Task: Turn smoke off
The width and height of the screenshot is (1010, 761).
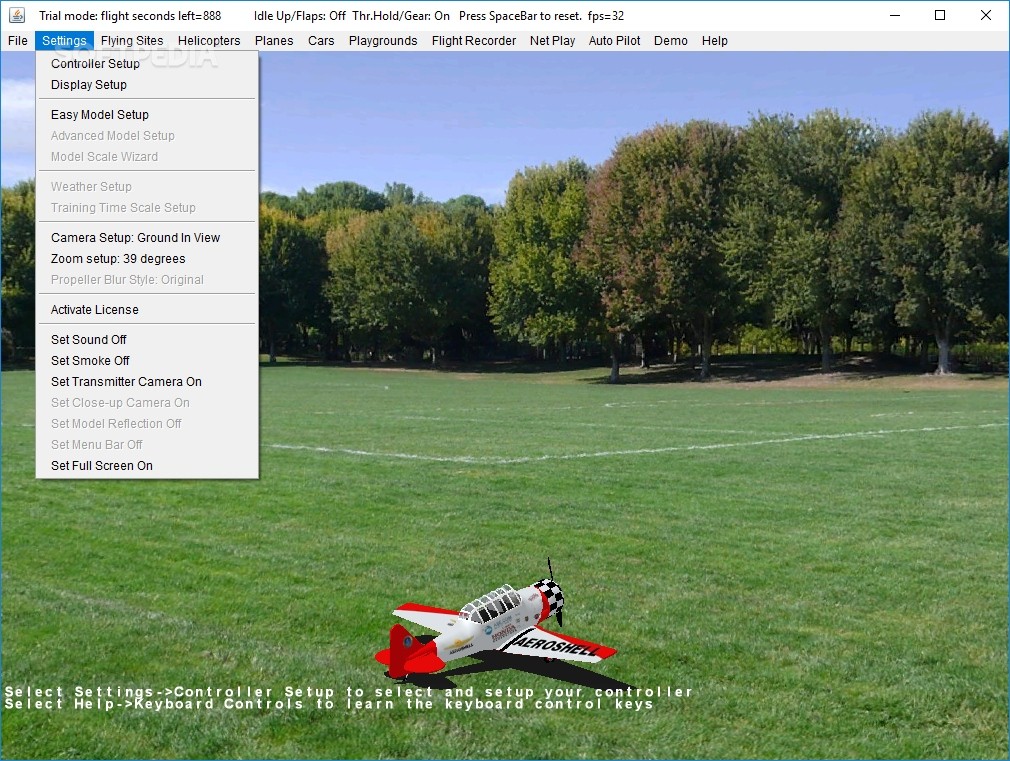Action: tap(89, 360)
